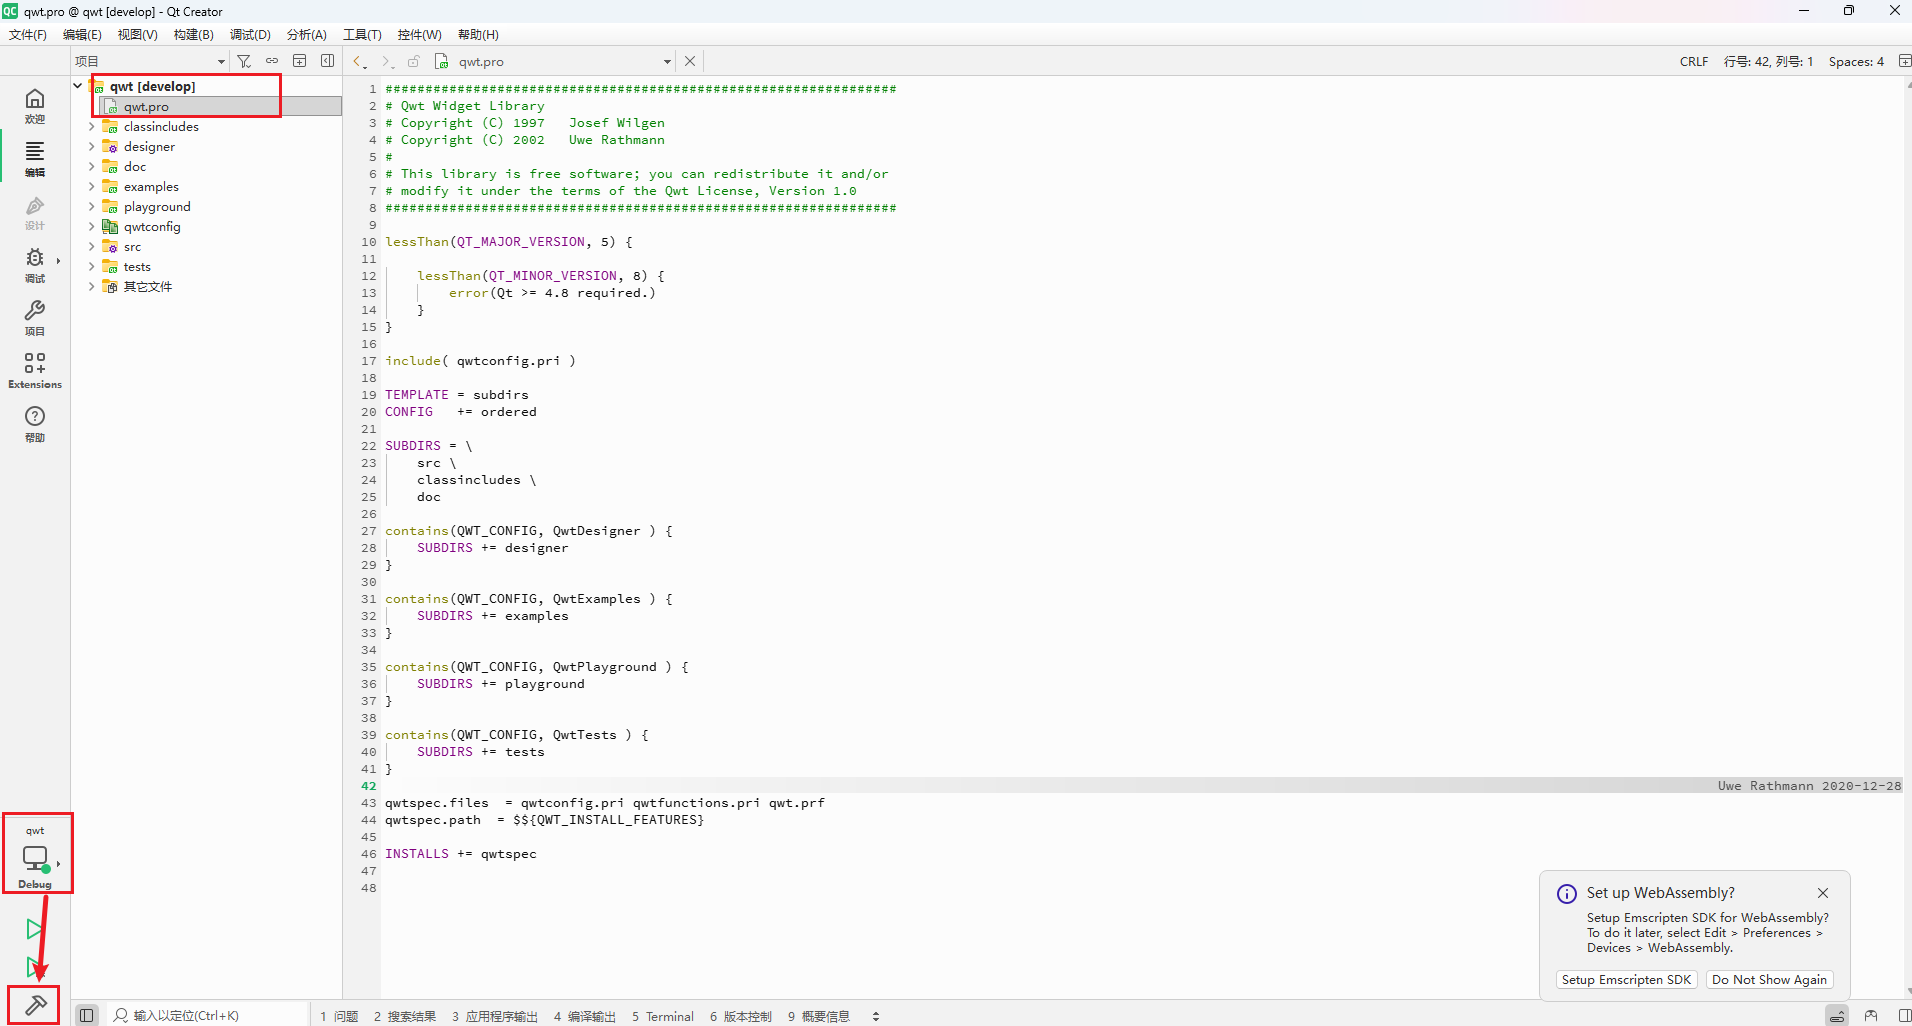Click Setup Emscripten SDK button
Screen dimensions: 1912x1026
pyautogui.click(x=1626, y=980)
